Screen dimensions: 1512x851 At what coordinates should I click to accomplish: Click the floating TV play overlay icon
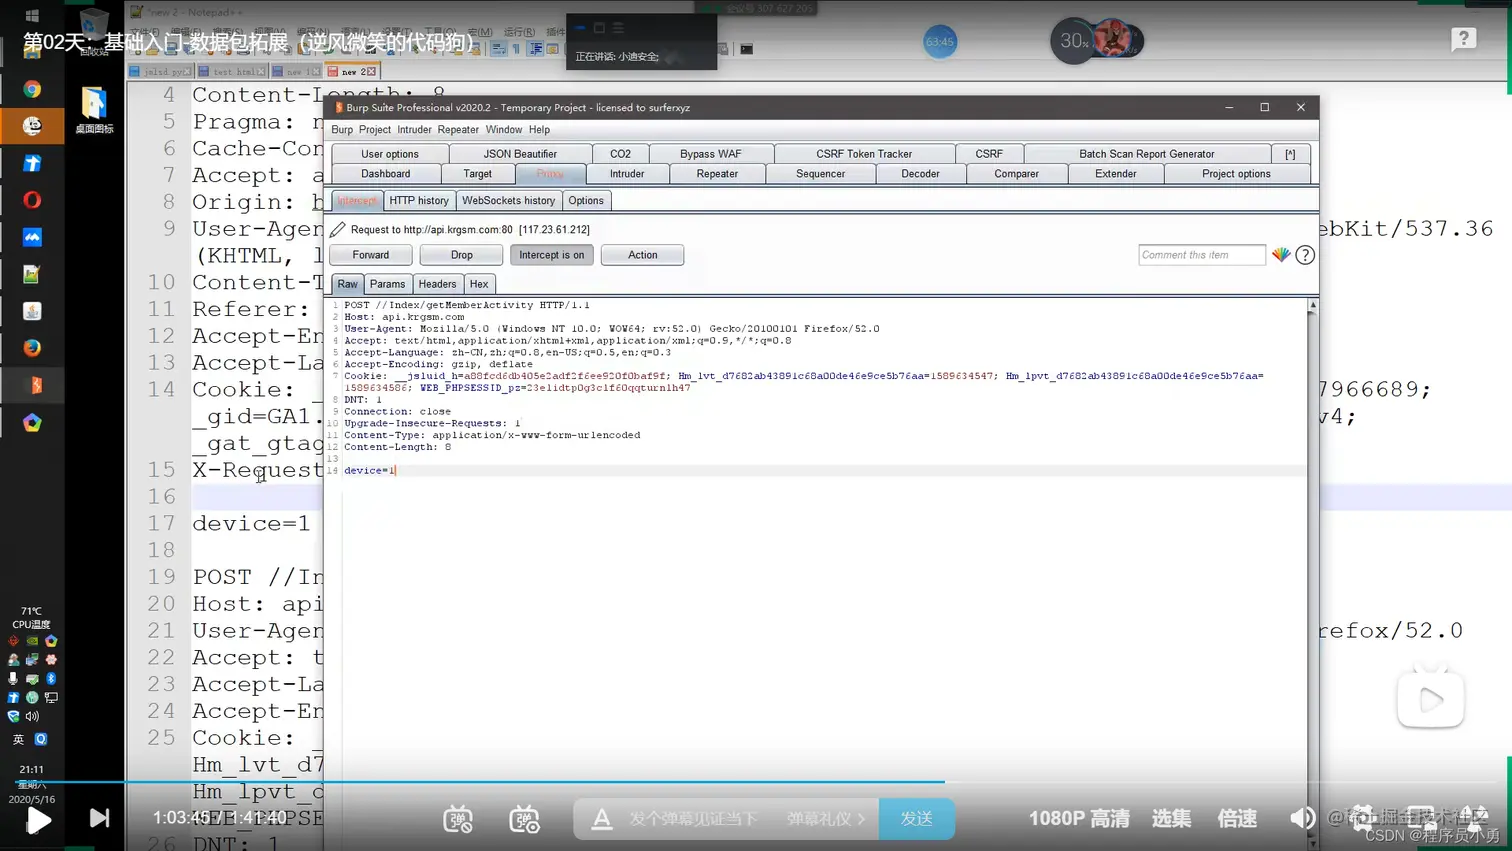[x=1431, y=699]
